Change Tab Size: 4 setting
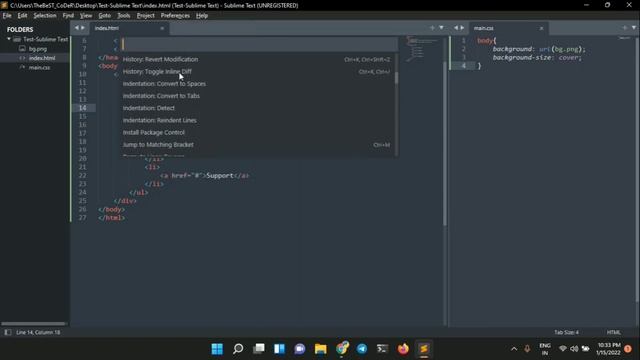 [x=566, y=332]
